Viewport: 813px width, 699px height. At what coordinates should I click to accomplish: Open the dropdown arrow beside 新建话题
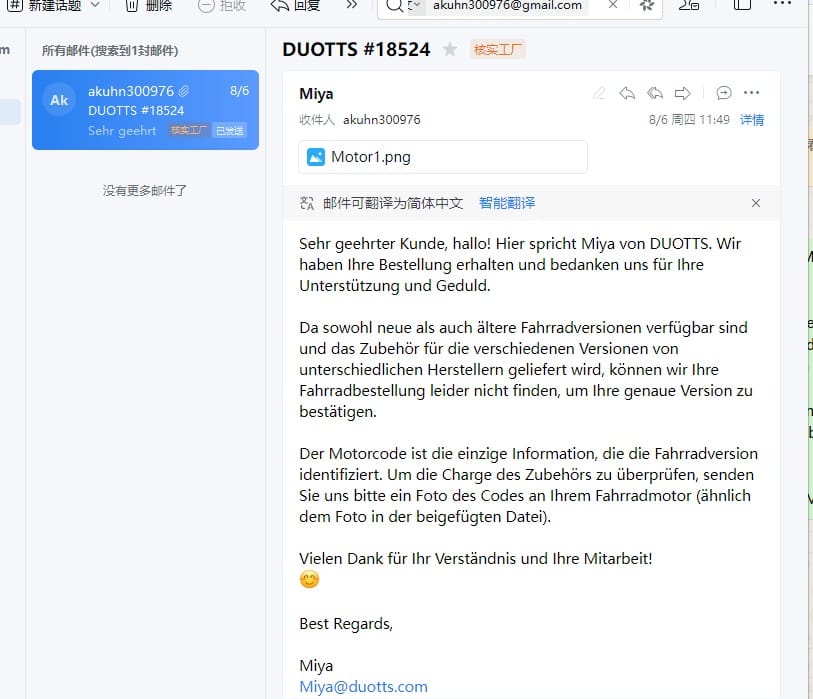95,5
